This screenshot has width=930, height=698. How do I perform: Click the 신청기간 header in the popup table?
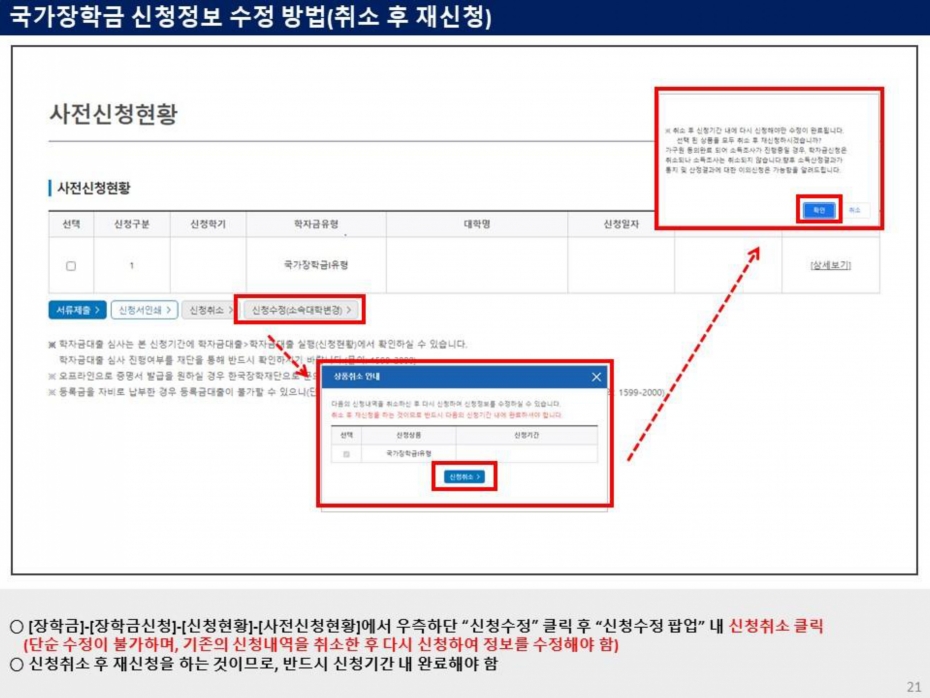[527, 436]
